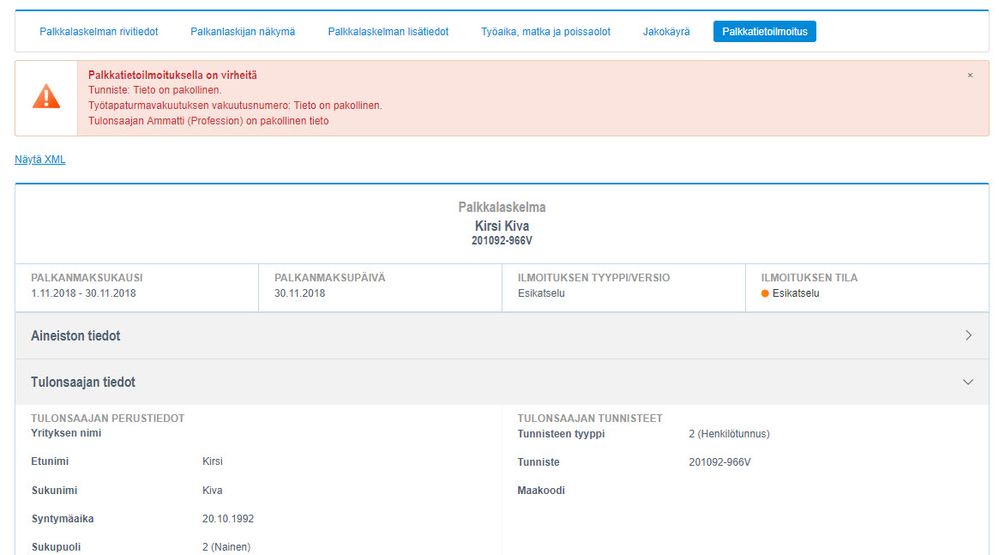The height and width of the screenshot is (555, 999).
Task: Click the Etunimi value Kirsi
Action: coord(213,461)
